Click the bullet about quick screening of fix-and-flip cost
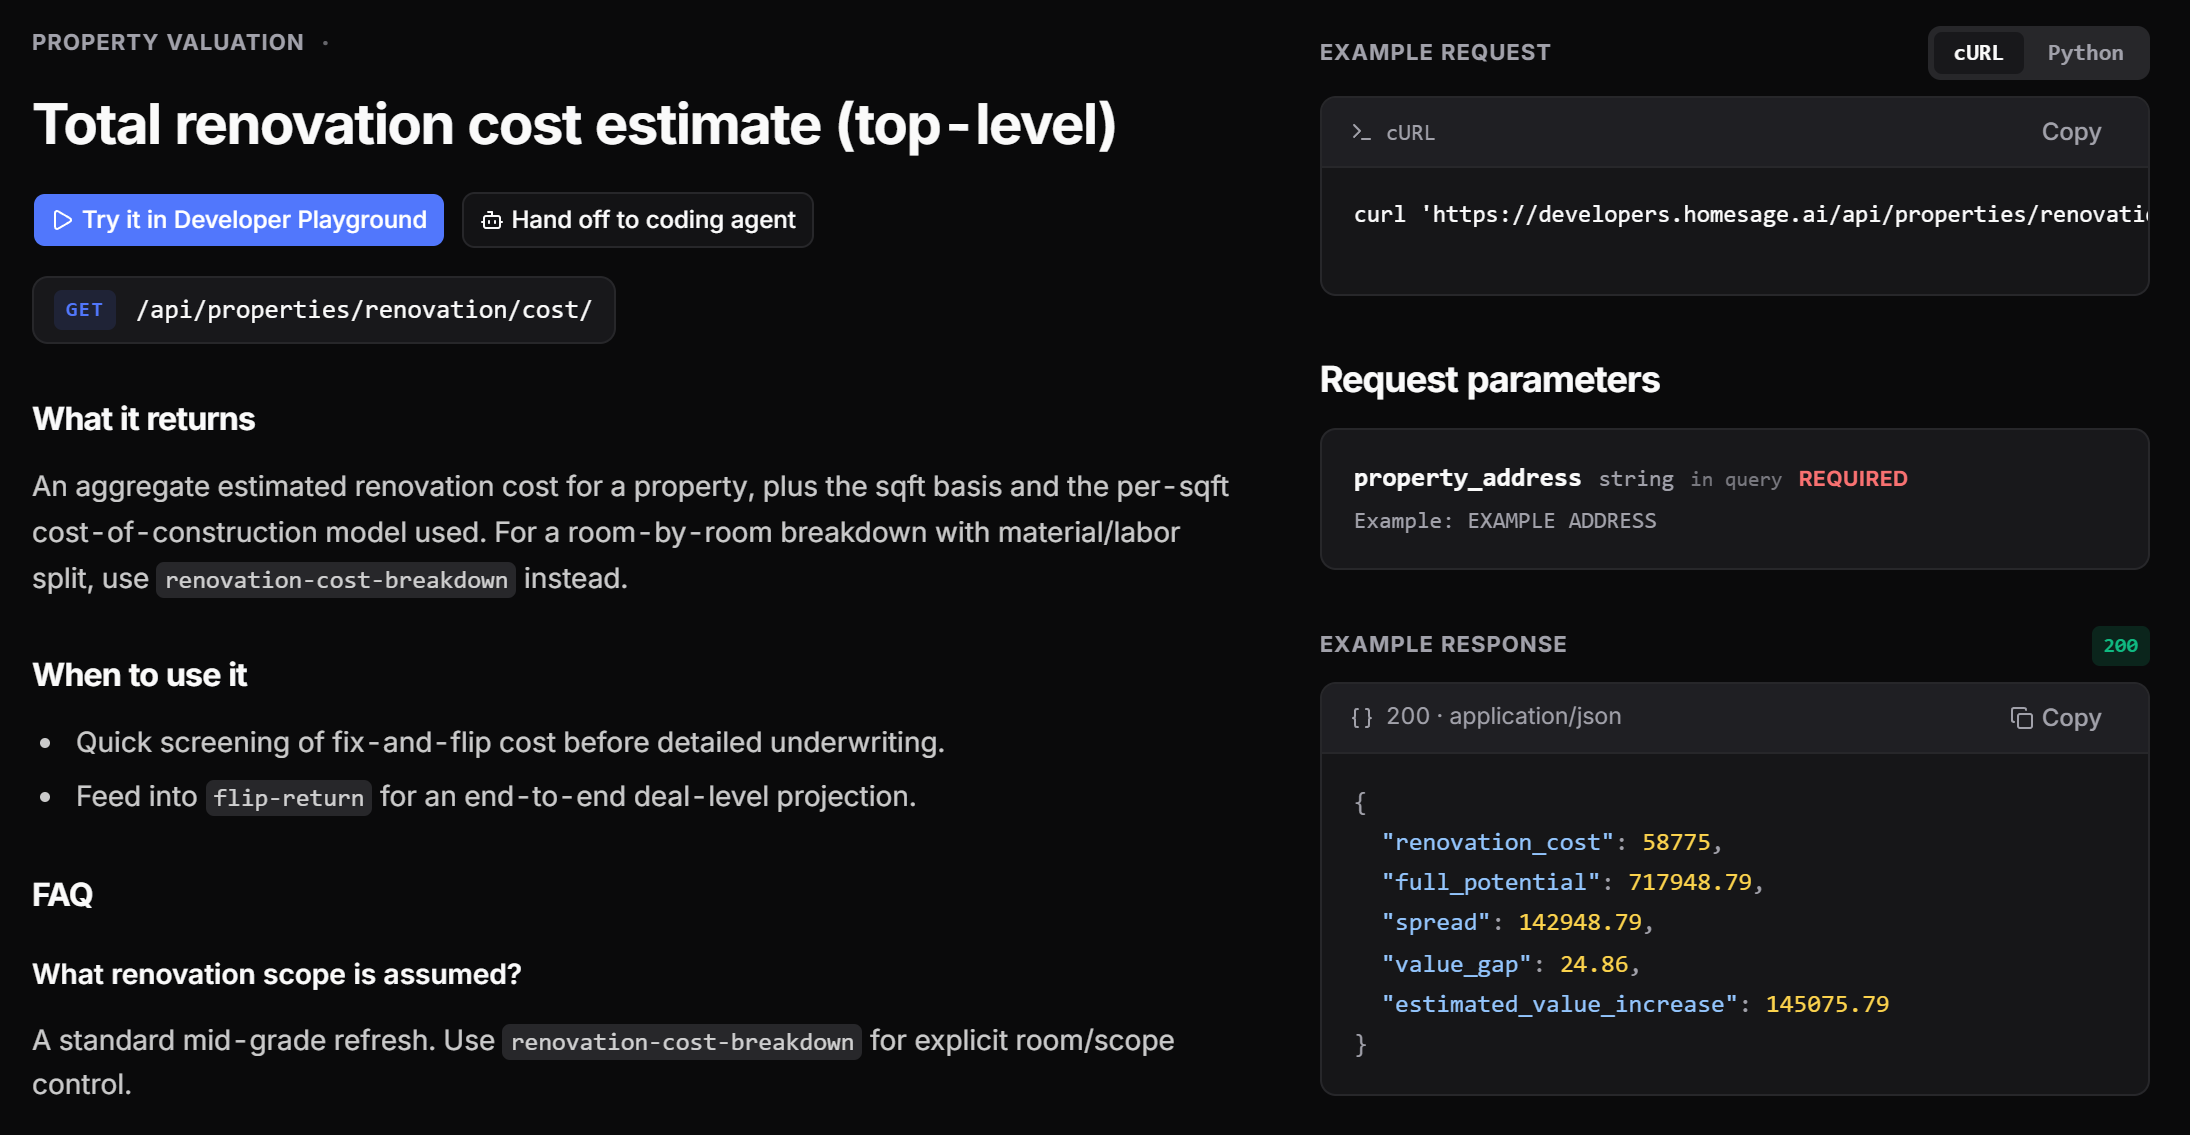2190x1135 pixels. (x=510, y=743)
